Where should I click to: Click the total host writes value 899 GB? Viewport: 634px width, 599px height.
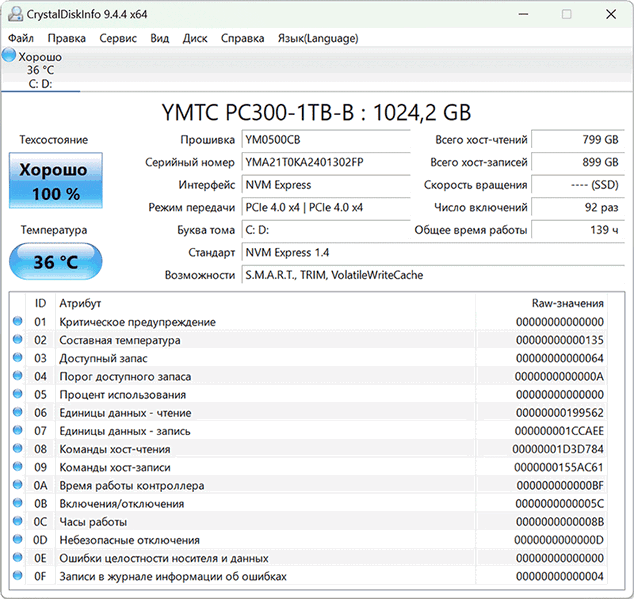click(578, 163)
